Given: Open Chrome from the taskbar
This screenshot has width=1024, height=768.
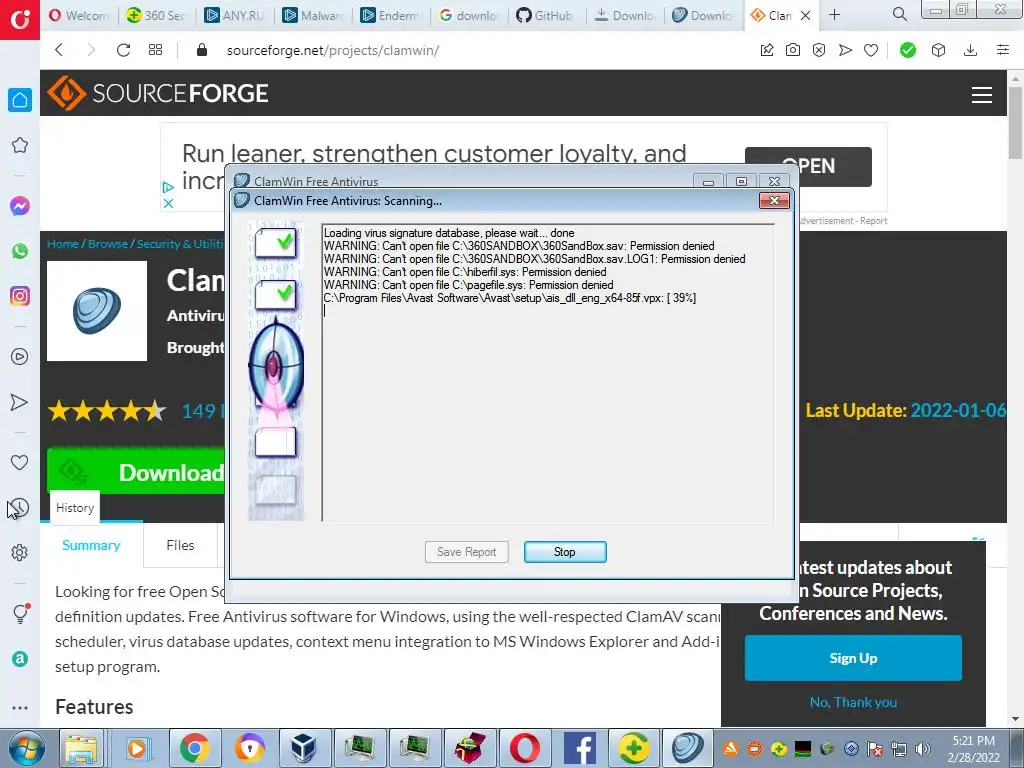Looking at the screenshot, I should click(x=194, y=748).
